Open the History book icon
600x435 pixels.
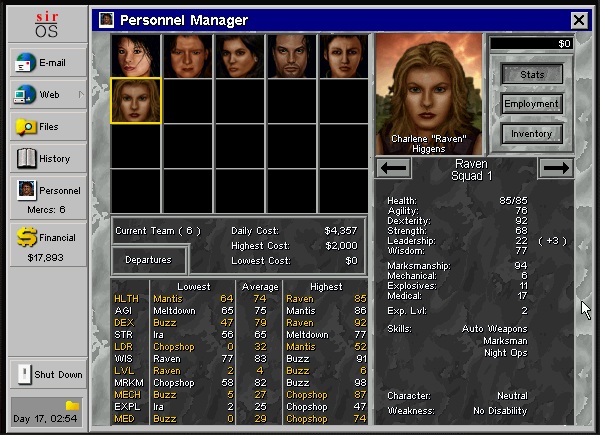click(25, 159)
